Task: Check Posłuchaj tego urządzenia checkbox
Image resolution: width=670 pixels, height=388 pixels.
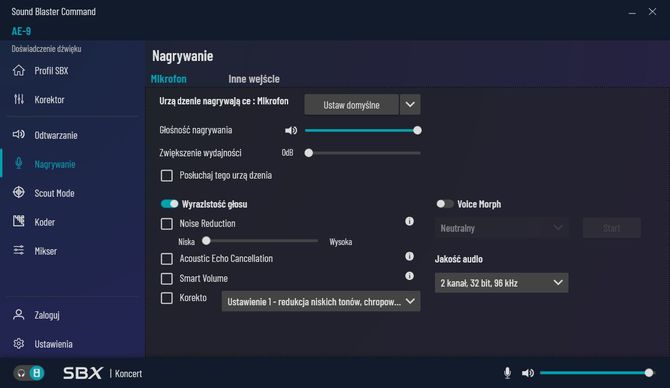Action: tap(167, 176)
